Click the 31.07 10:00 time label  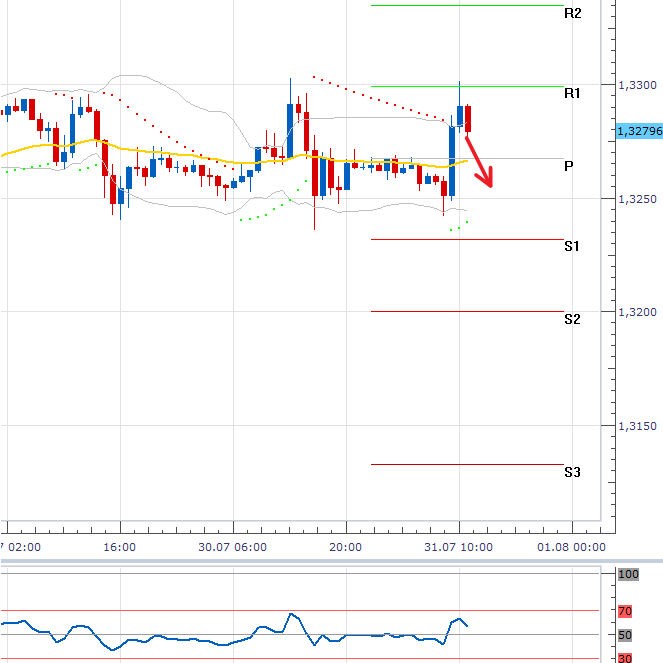[458, 547]
